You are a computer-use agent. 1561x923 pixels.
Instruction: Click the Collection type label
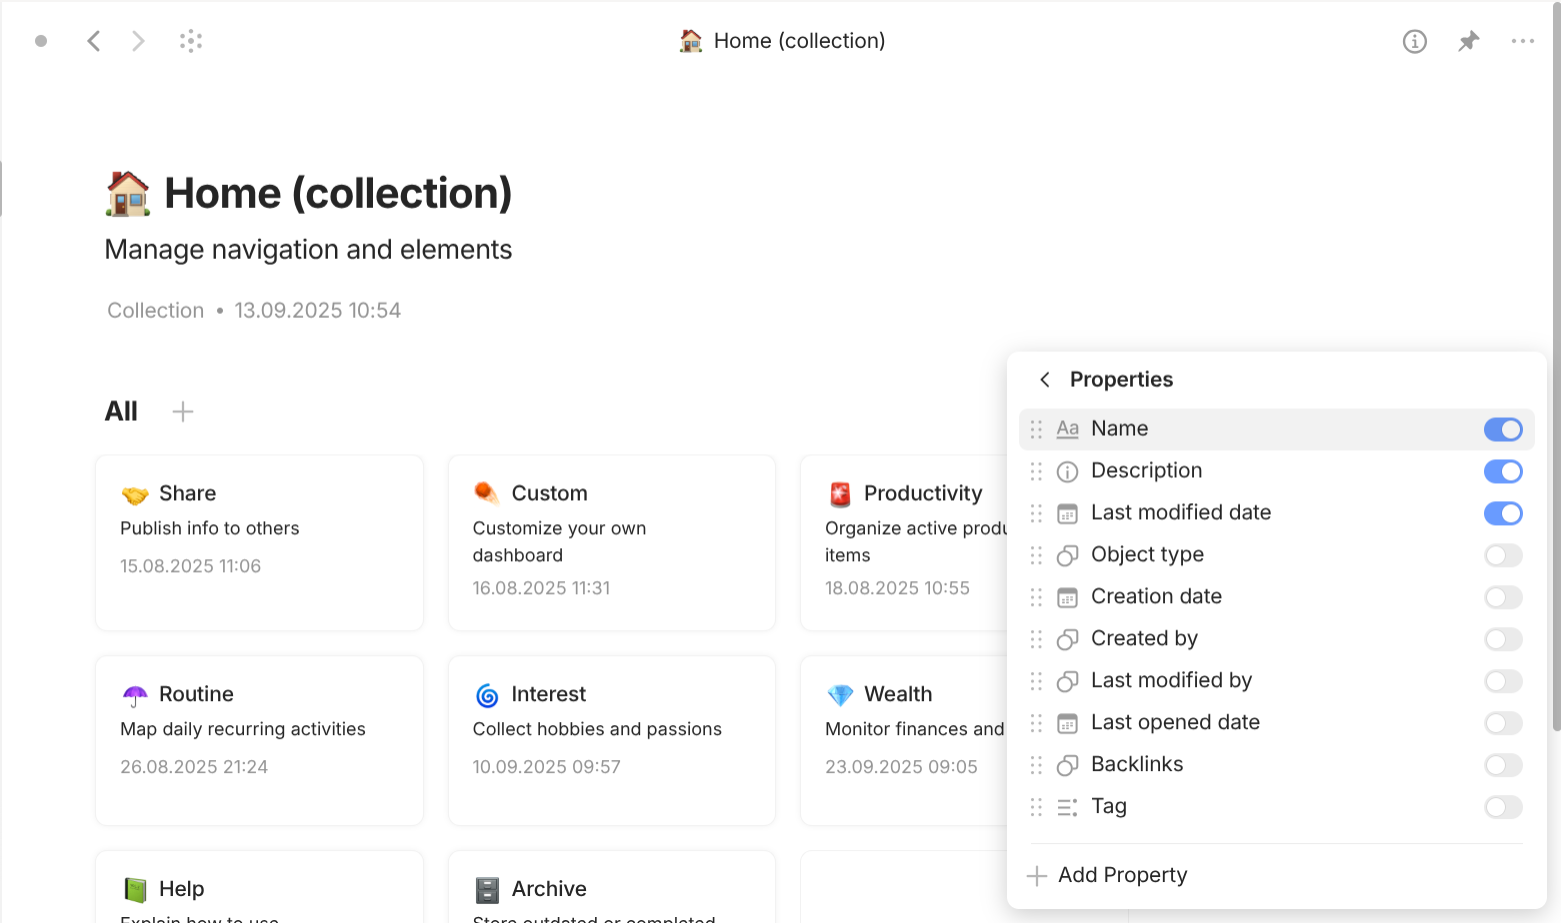tap(155, 310)
